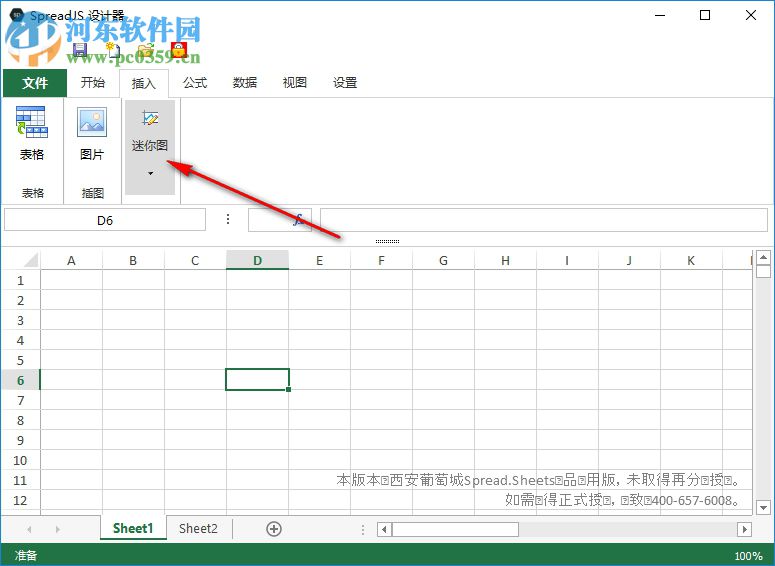775x566 pixels.
Task: Select column F header
Action: pyautogui.click(x=381, y=261)
